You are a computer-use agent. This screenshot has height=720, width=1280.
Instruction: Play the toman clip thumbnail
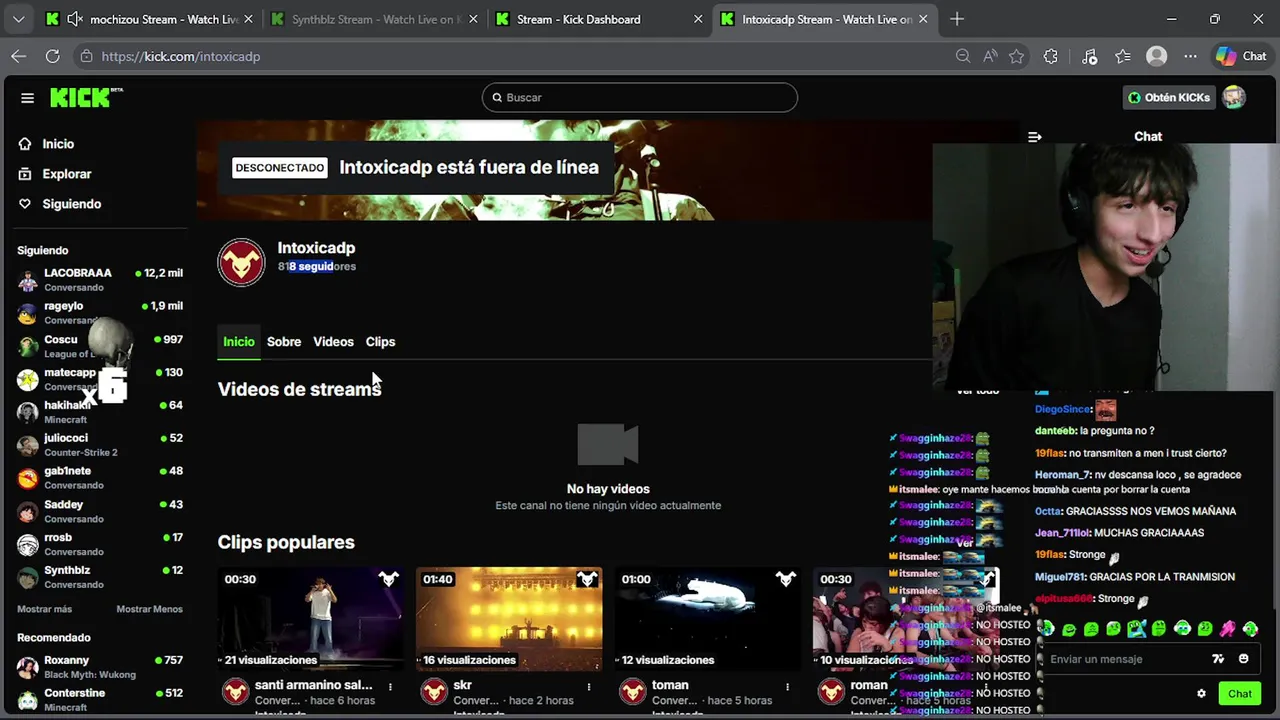tap(708, 619)
